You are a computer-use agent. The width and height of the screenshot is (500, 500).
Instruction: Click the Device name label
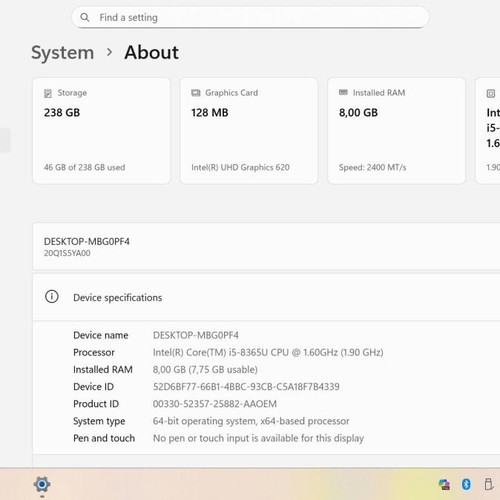(101, 335)
